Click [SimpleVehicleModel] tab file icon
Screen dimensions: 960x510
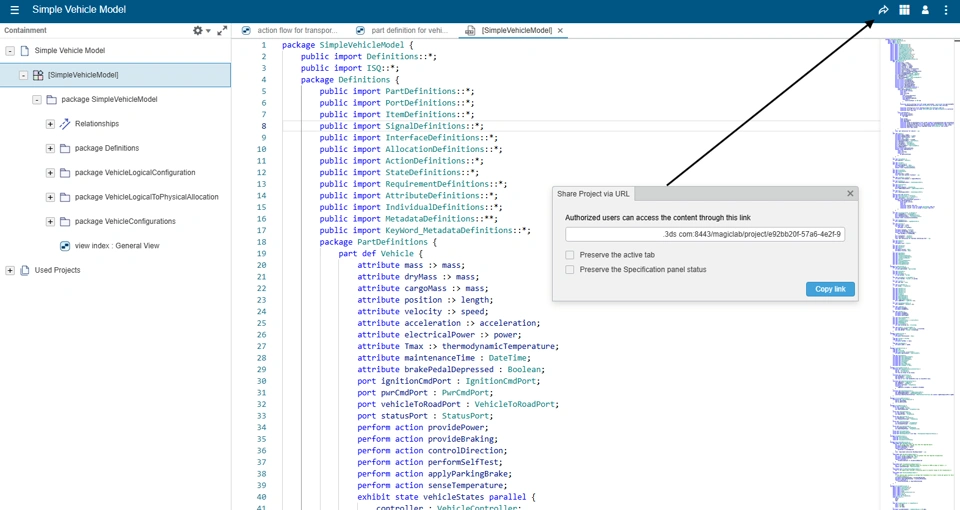pos(470,30)
